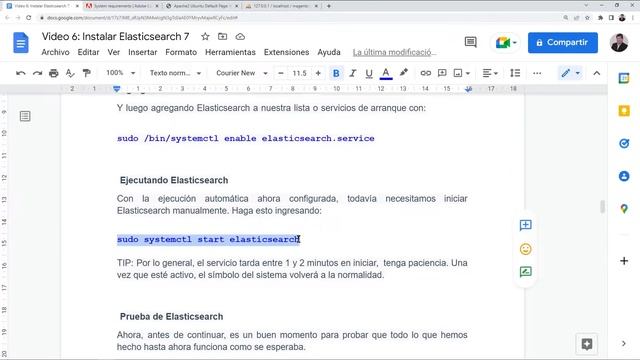Open the Insertar menu
Image resolution: width=640 pixels, height=360 pixels.
click(x=142, y=52)
